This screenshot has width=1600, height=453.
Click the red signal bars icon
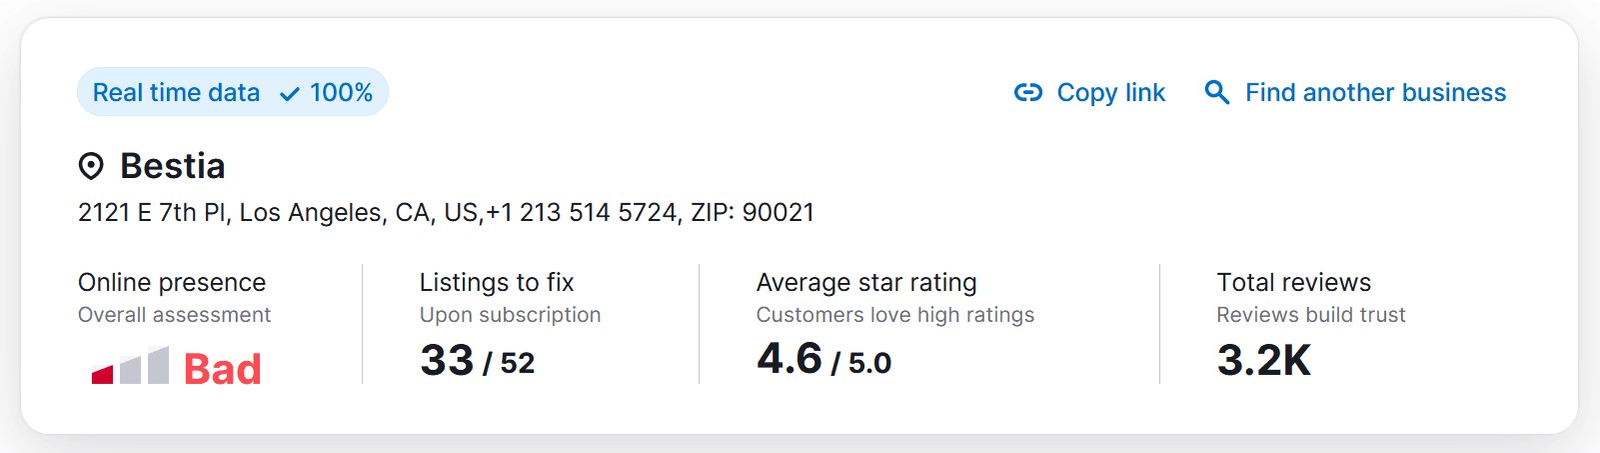click(130, 366)
